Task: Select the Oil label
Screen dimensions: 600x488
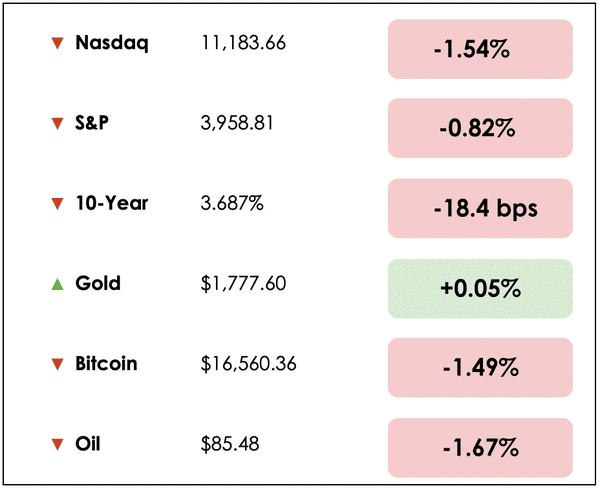Action: tap(90, 444)
